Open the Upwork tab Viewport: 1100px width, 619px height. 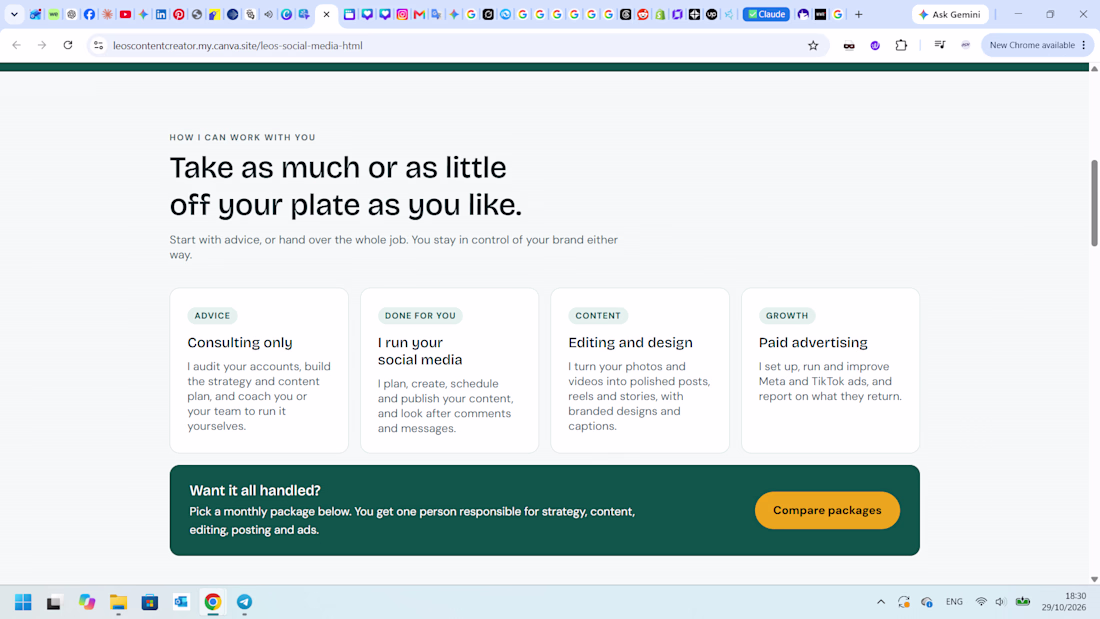coord(711,14)
